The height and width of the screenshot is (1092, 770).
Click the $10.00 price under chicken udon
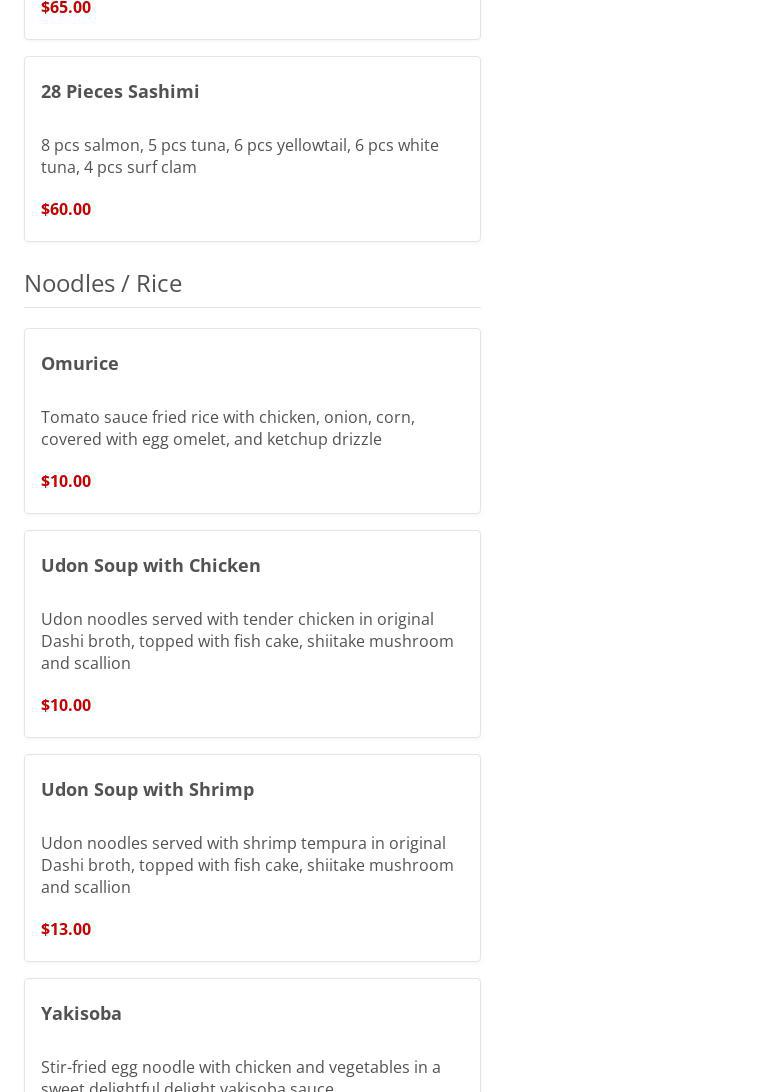tap(66, 705)
